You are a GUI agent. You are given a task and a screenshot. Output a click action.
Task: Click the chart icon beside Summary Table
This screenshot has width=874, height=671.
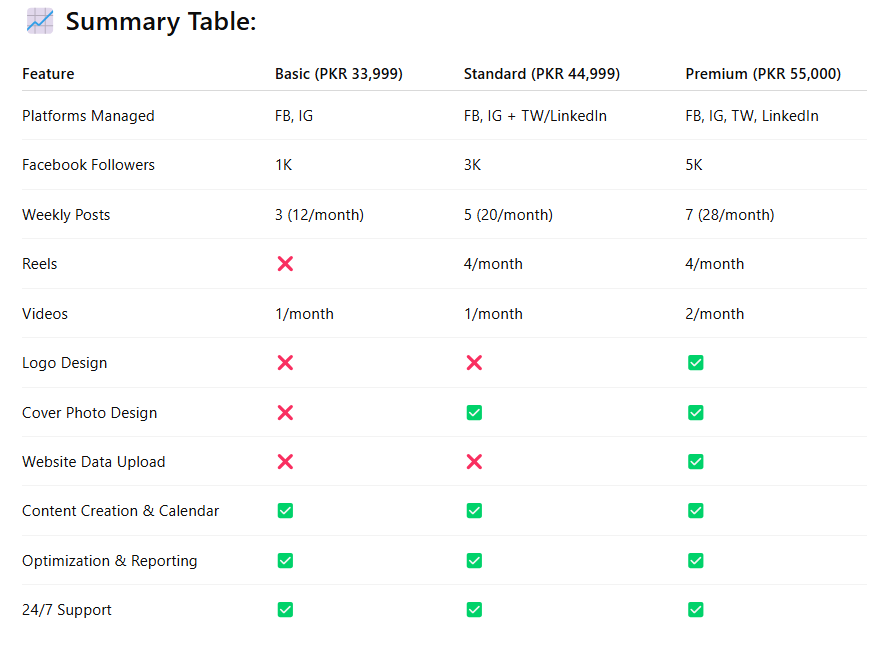point(40,21)
